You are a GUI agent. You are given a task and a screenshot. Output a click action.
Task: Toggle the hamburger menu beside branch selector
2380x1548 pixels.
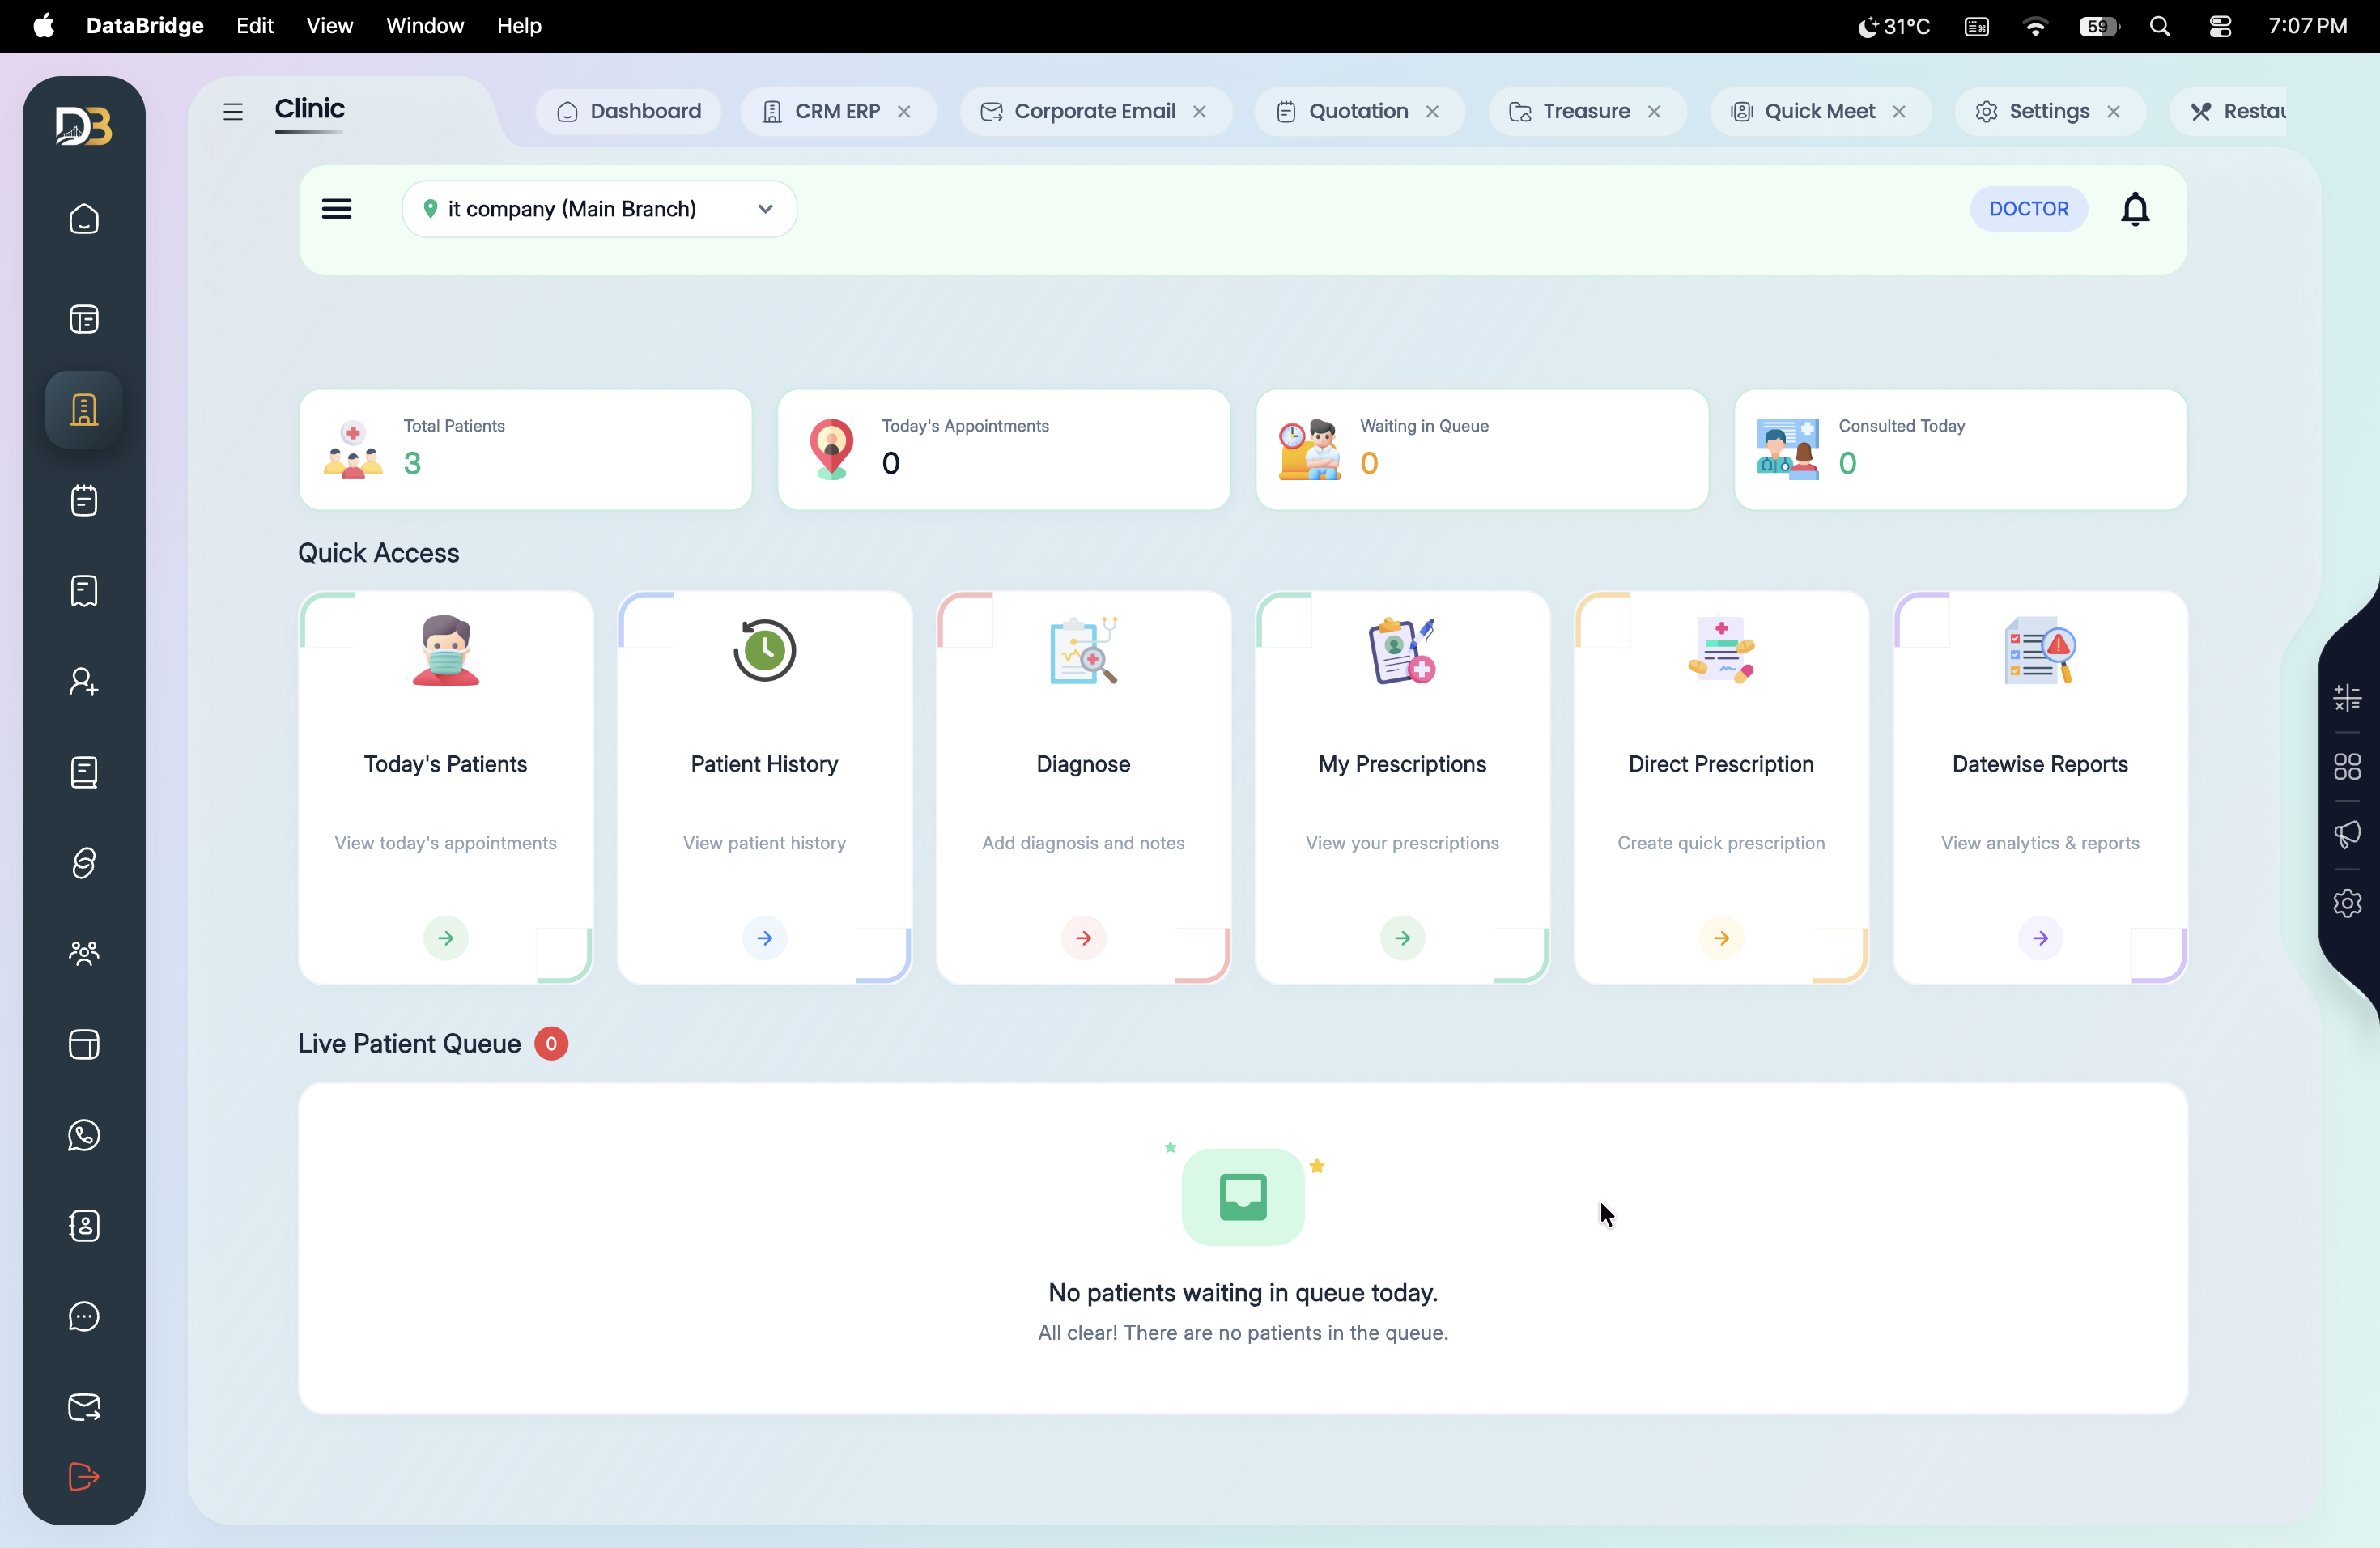pos(337,209)
